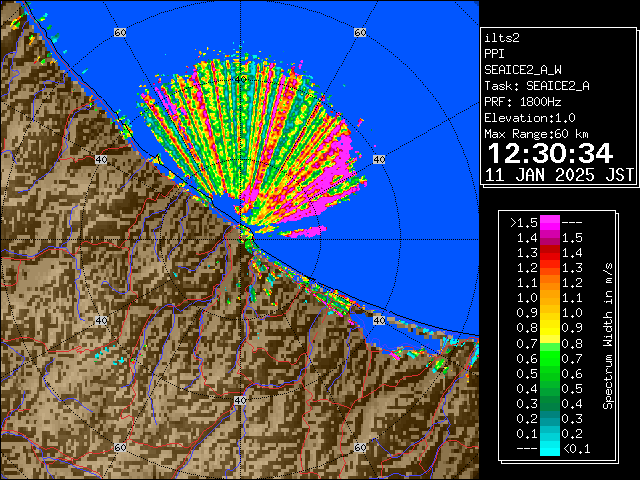The width and height of the screenshot is (640, 480).
Task: Click the yellow 0.8–0.9 legend swatch
Action: pos(550,328)
